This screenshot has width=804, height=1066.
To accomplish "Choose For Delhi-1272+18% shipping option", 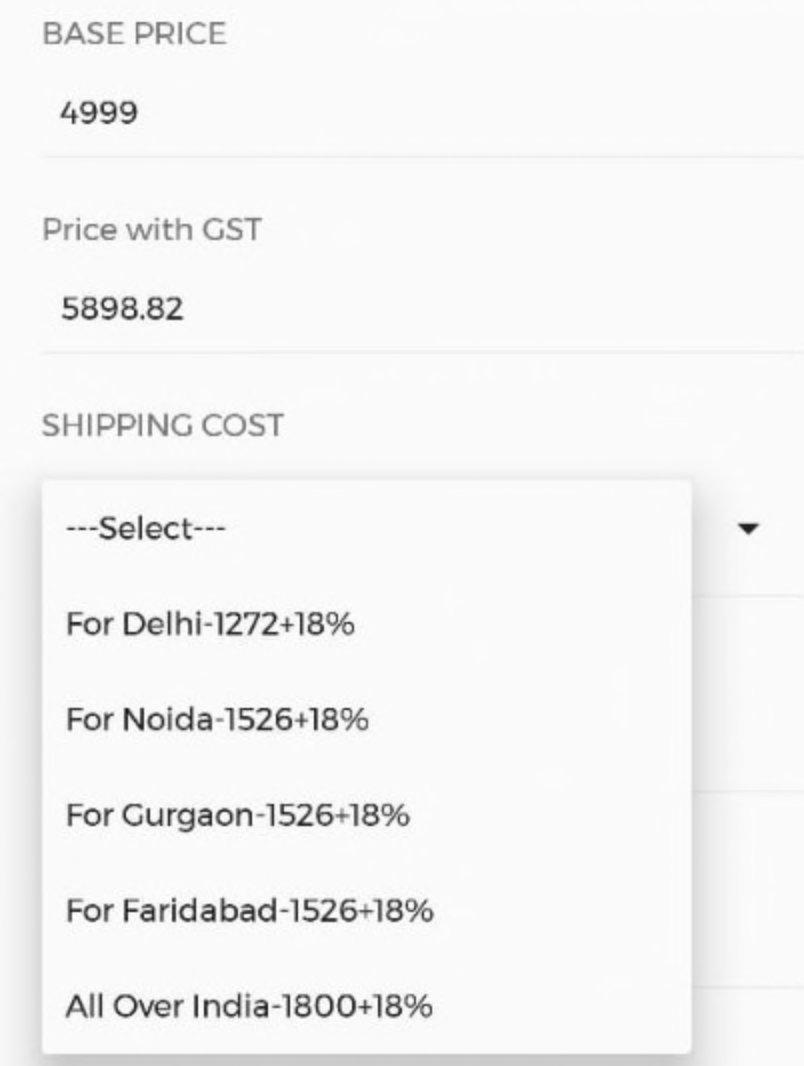I will (x=367, y=623).
